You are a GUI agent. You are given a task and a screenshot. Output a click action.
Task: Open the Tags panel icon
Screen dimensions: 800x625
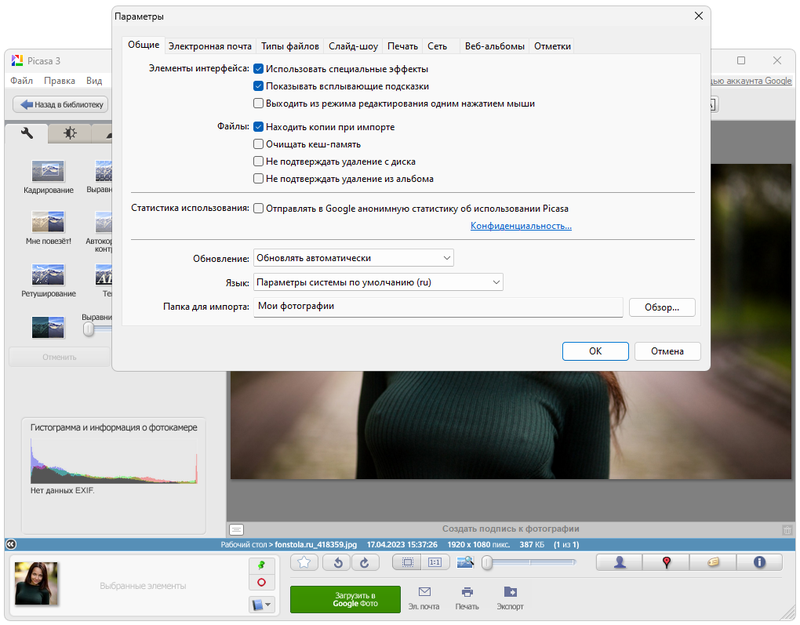713,562
